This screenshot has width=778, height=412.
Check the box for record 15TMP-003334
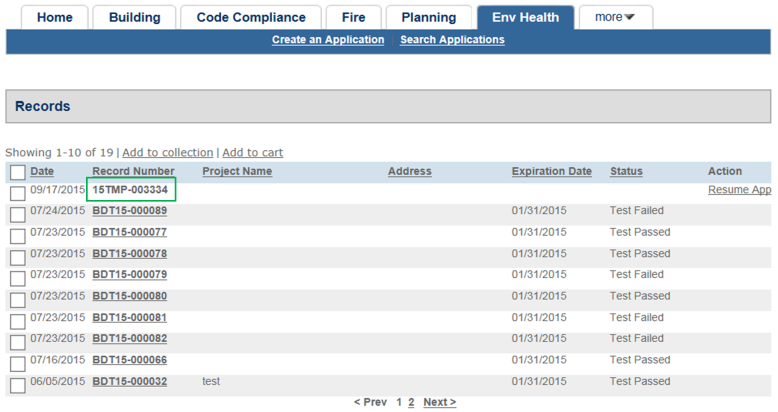point(18,193)
